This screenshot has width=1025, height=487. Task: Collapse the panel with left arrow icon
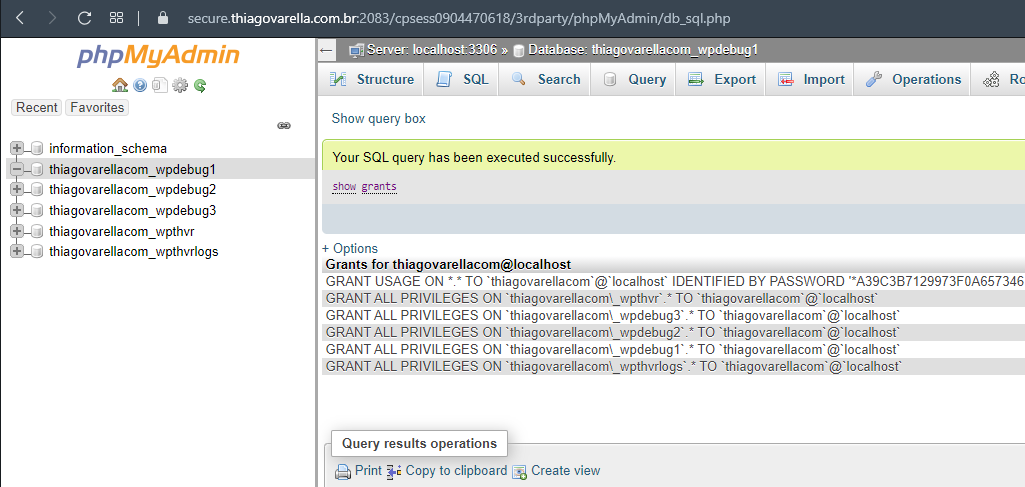pyautogui.click(x=327, y=50)
